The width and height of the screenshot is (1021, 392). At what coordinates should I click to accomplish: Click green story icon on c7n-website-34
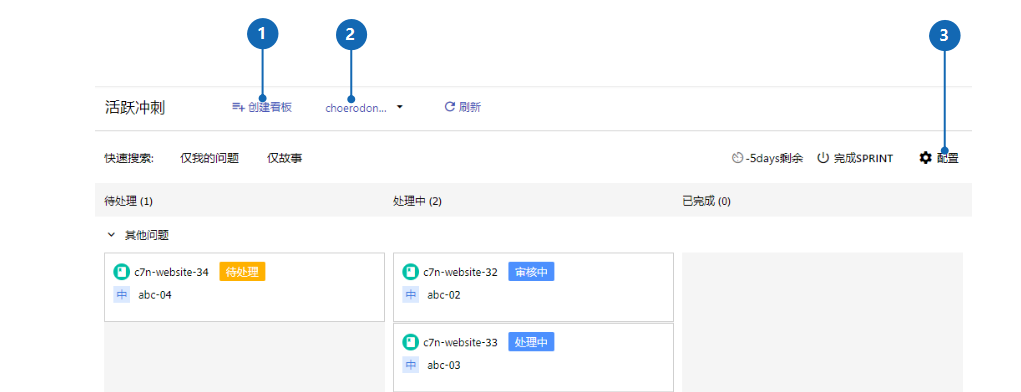pyautogui.click(x=121, y=272)
